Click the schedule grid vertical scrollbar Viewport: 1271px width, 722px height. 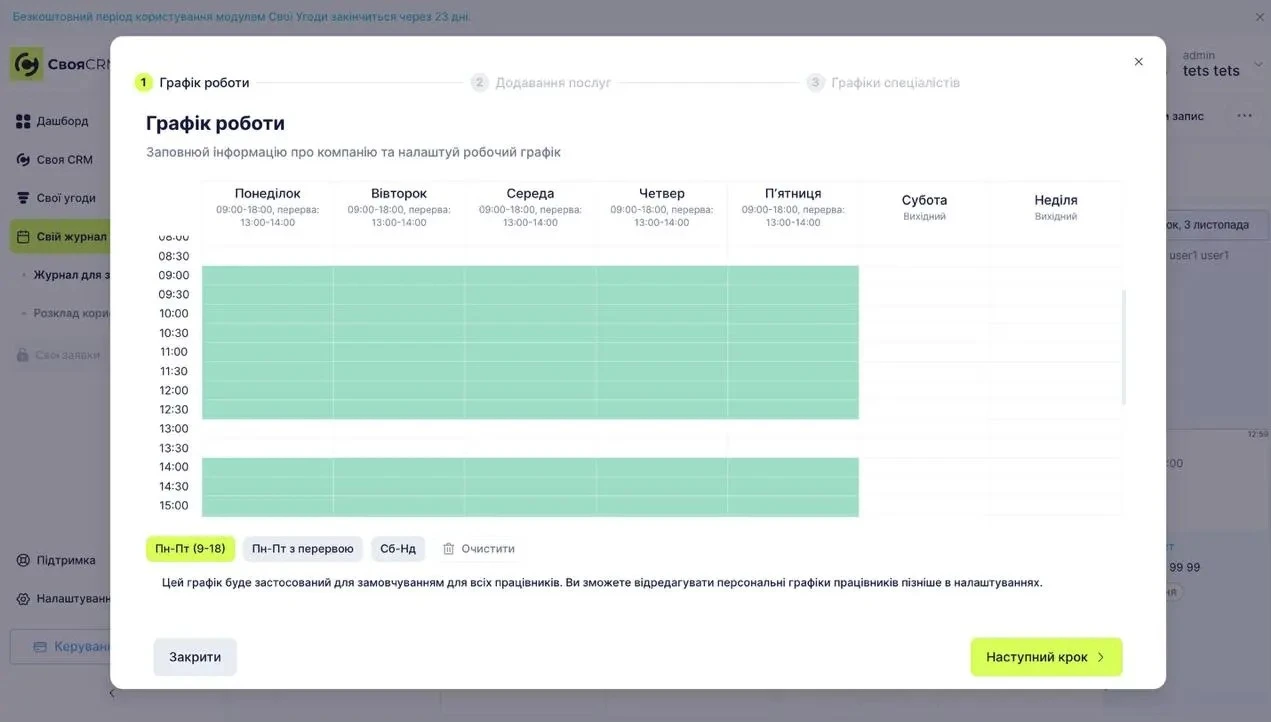pyautogui.click(x=1124, y=347)
